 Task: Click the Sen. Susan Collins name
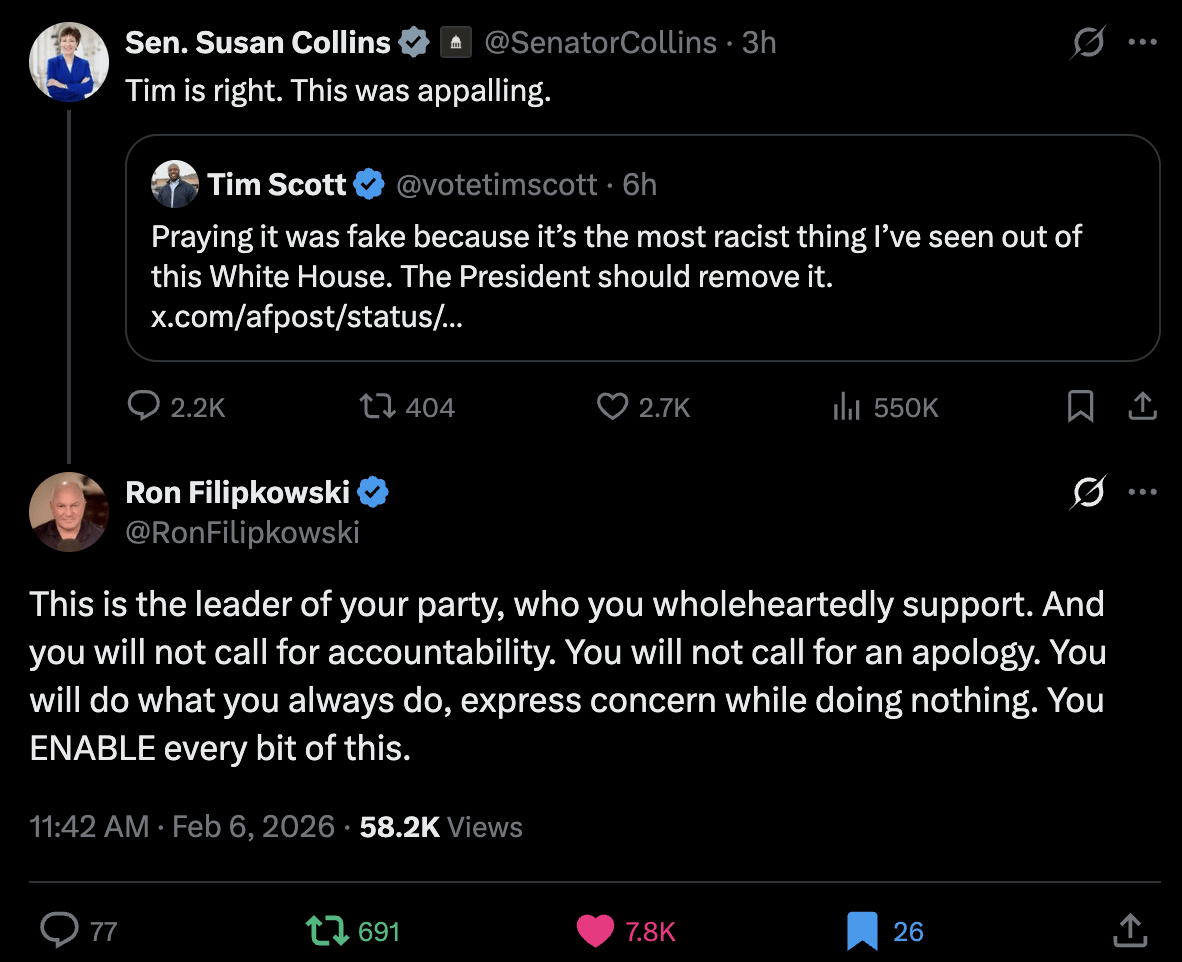pos(258,43)
